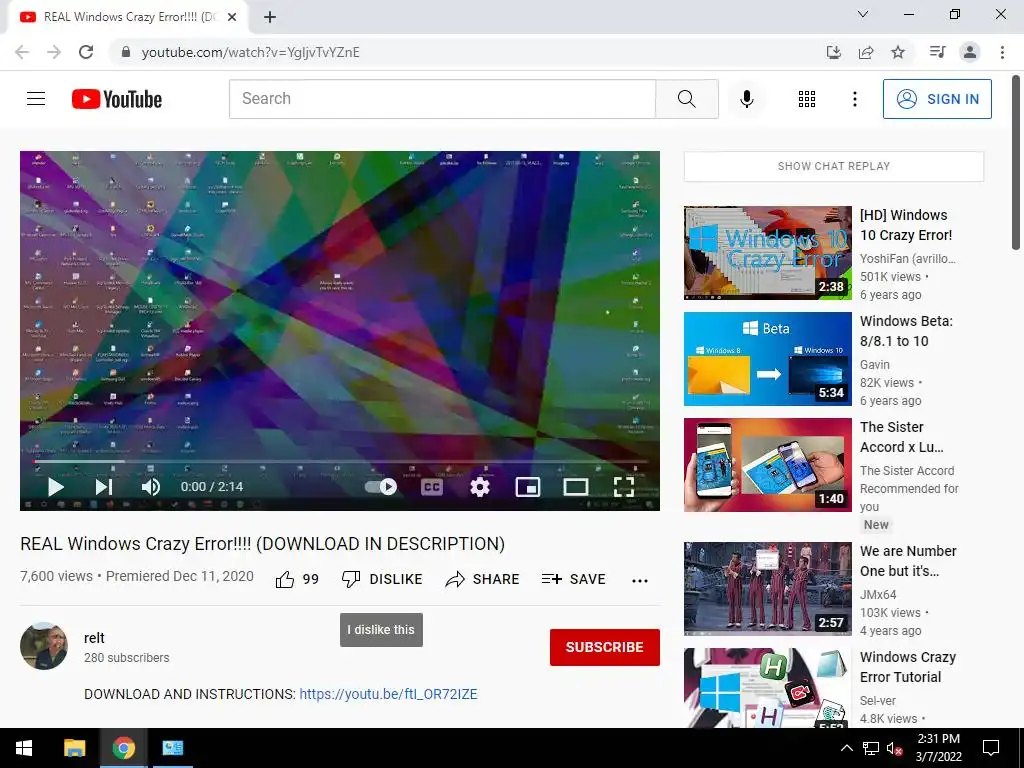Open YouTube settings three-dot menu
This screenshot has height=768, width=1024.
click(854, 99)
